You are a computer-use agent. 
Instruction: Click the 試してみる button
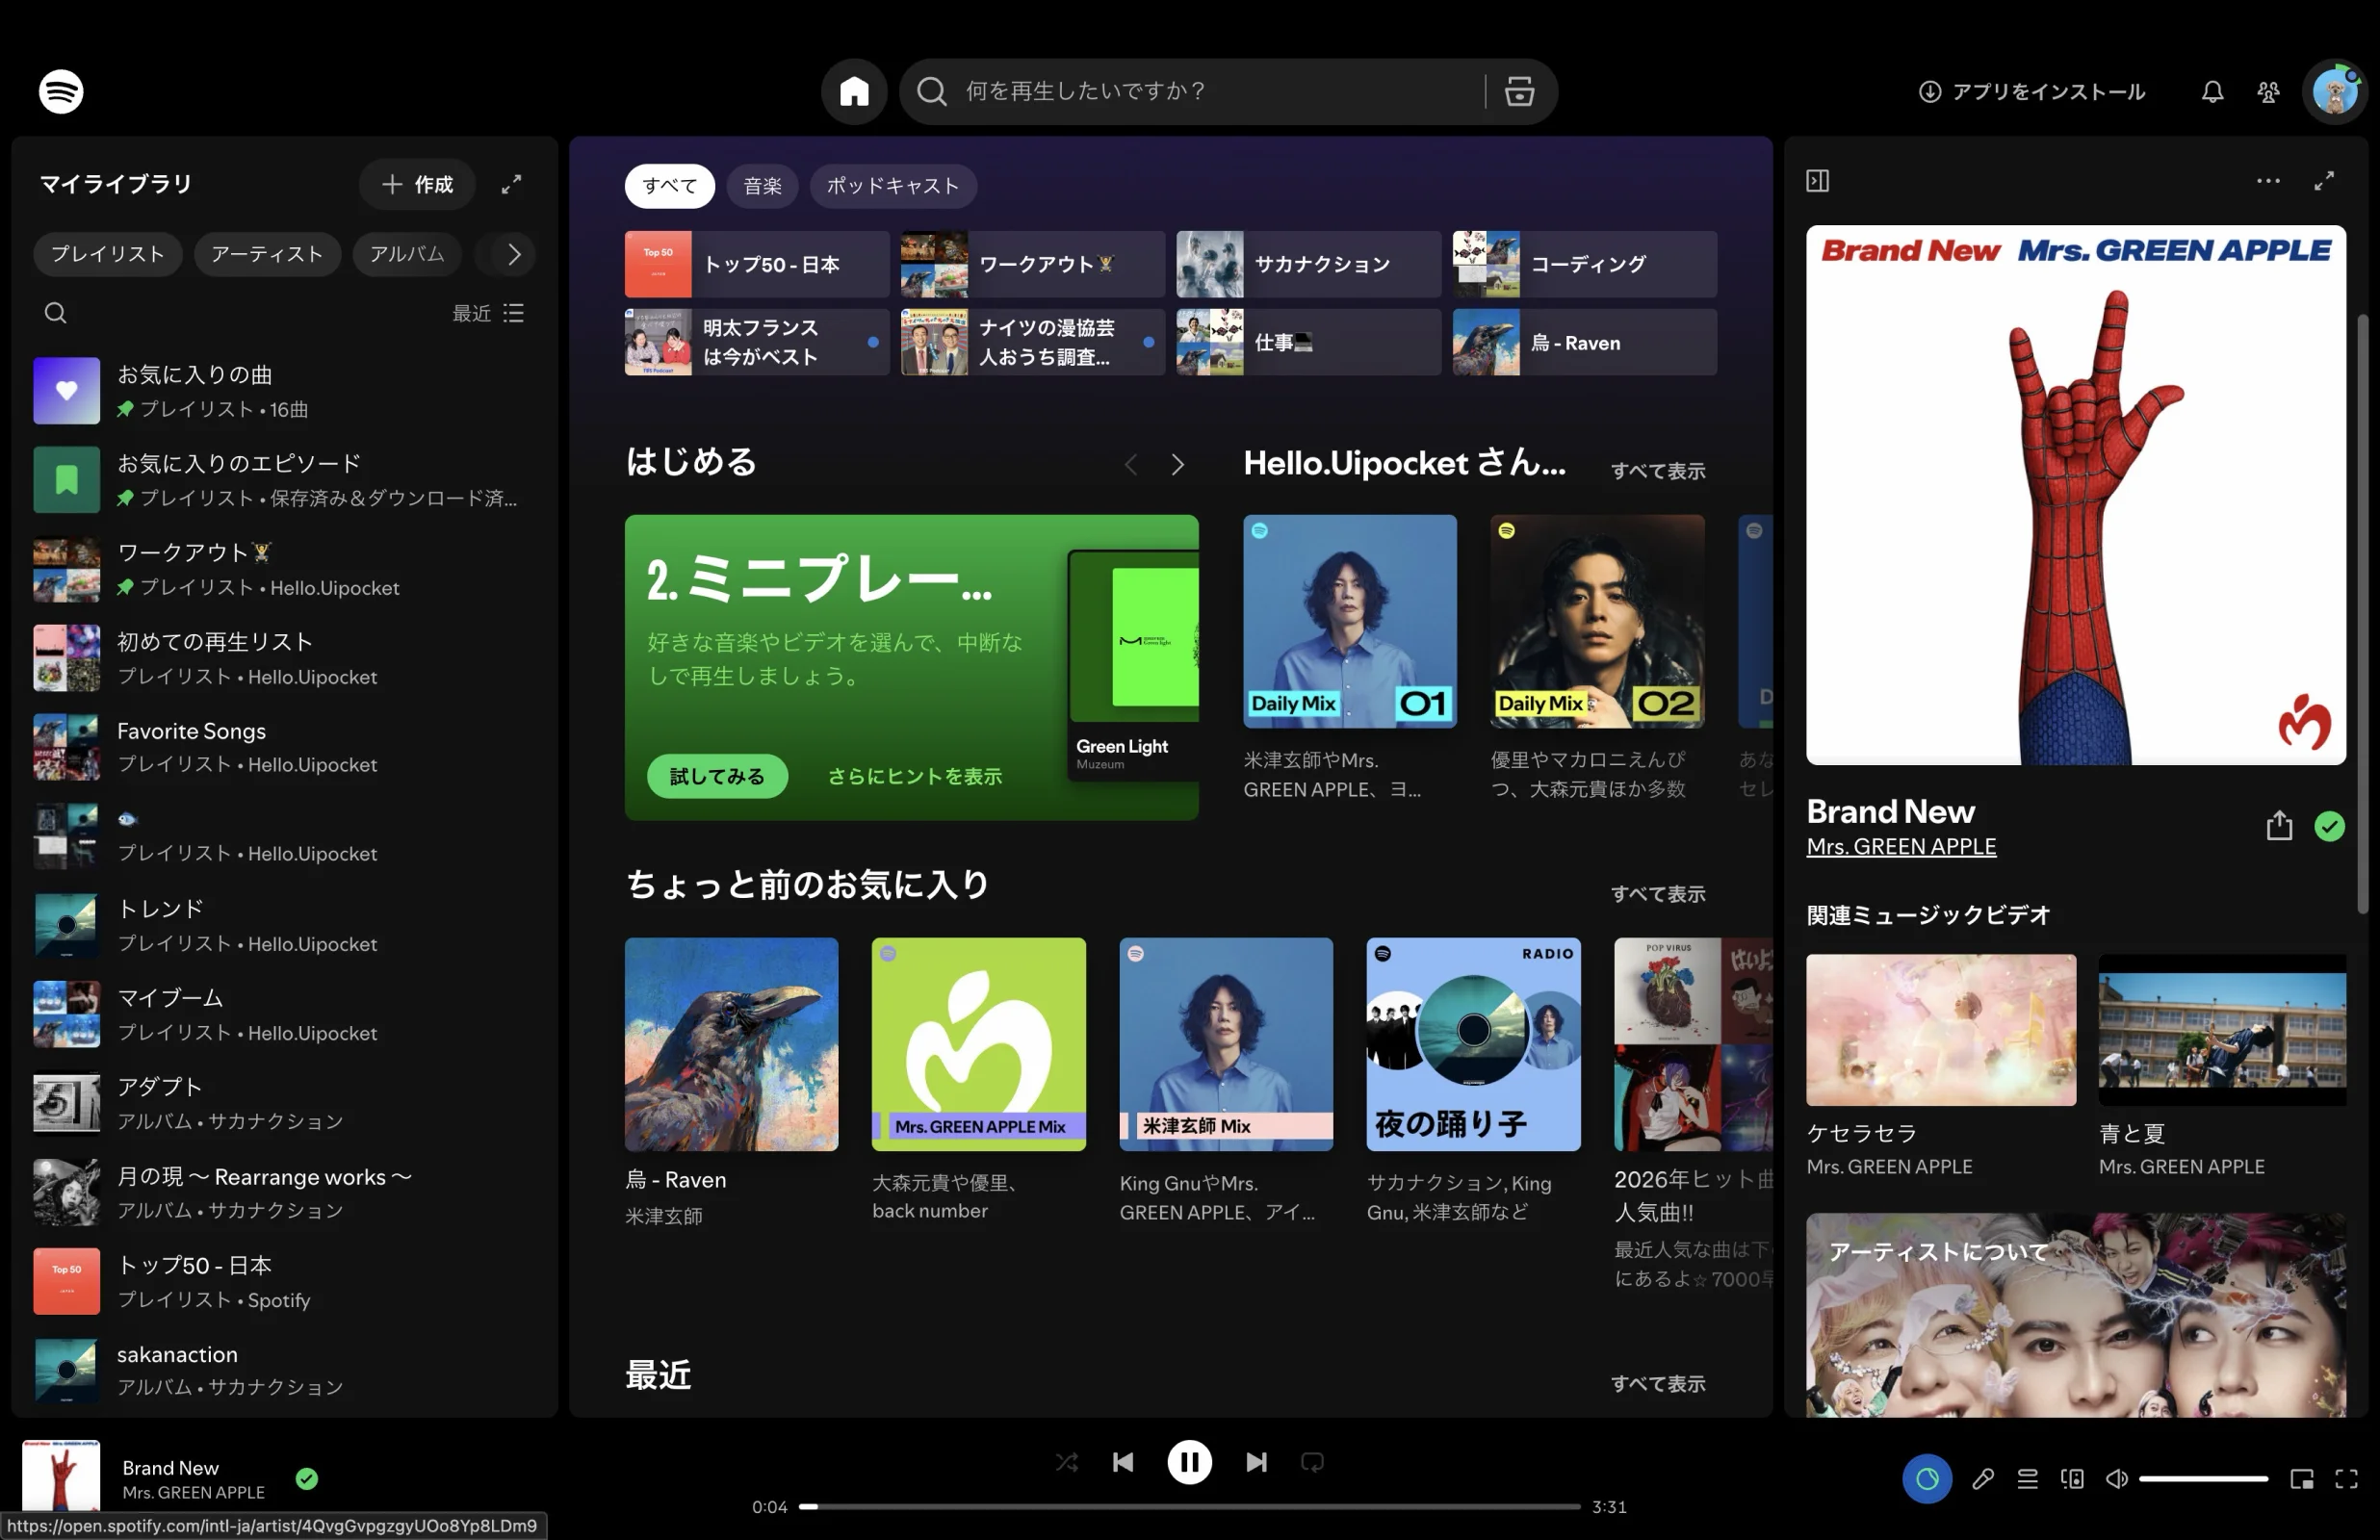click(x=717, y=776)
